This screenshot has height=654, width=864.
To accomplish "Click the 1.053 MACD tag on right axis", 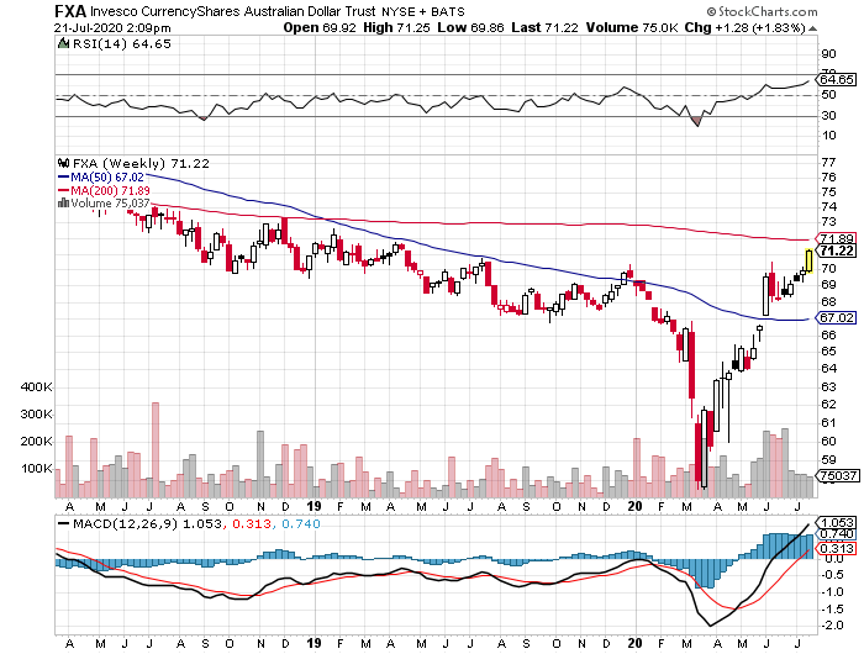I will pos(836,522).
